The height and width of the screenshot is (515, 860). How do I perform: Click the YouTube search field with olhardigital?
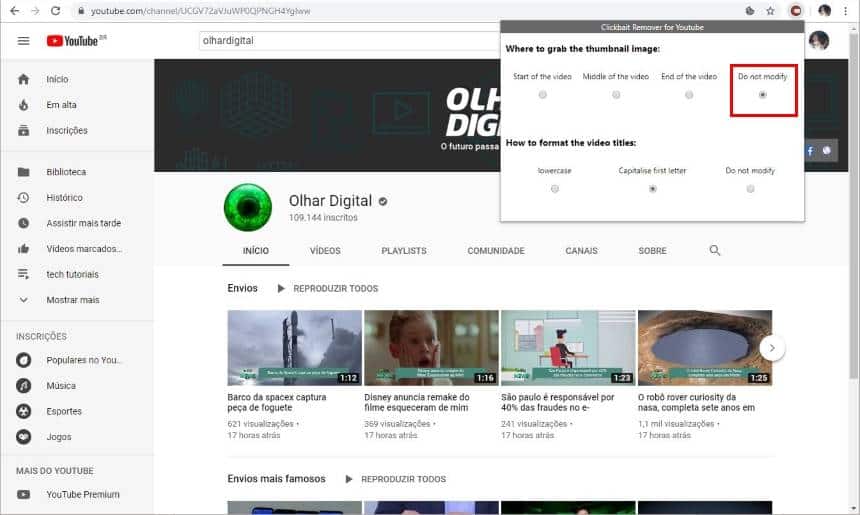[349, 41]
